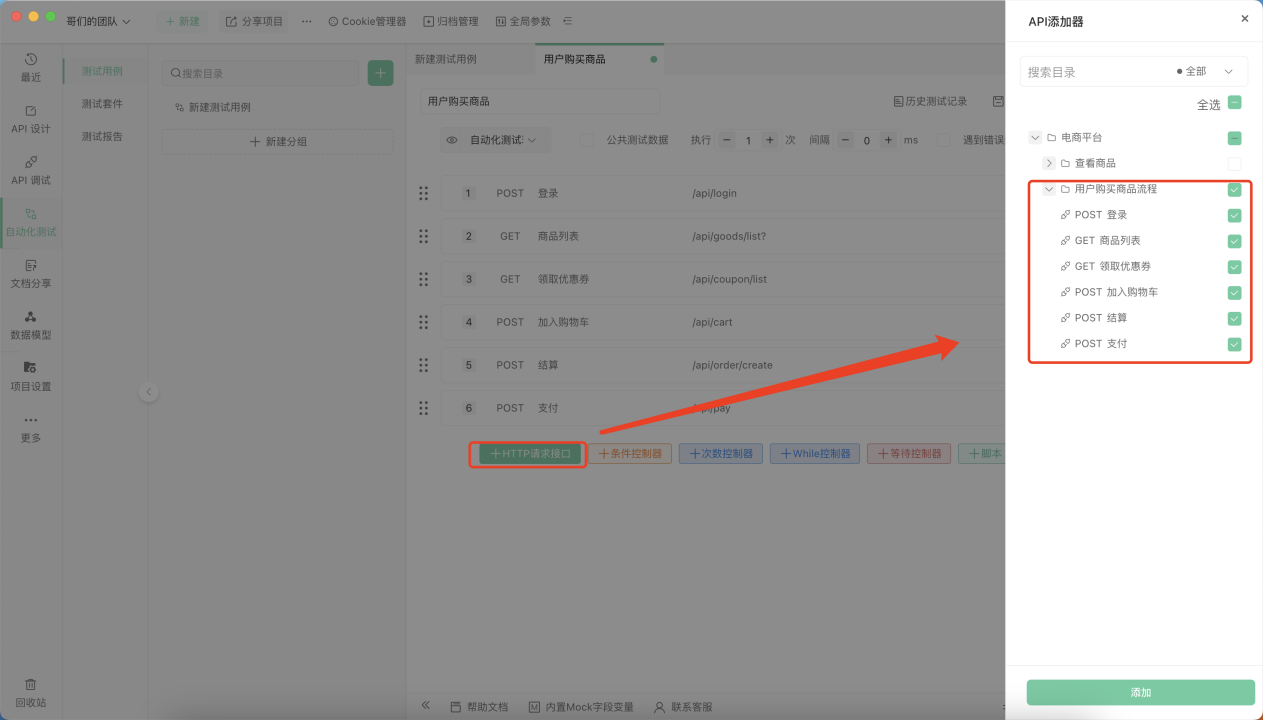
Task: Open the three-dot more menu in the toolbar
Action: (x=306, y=21)
